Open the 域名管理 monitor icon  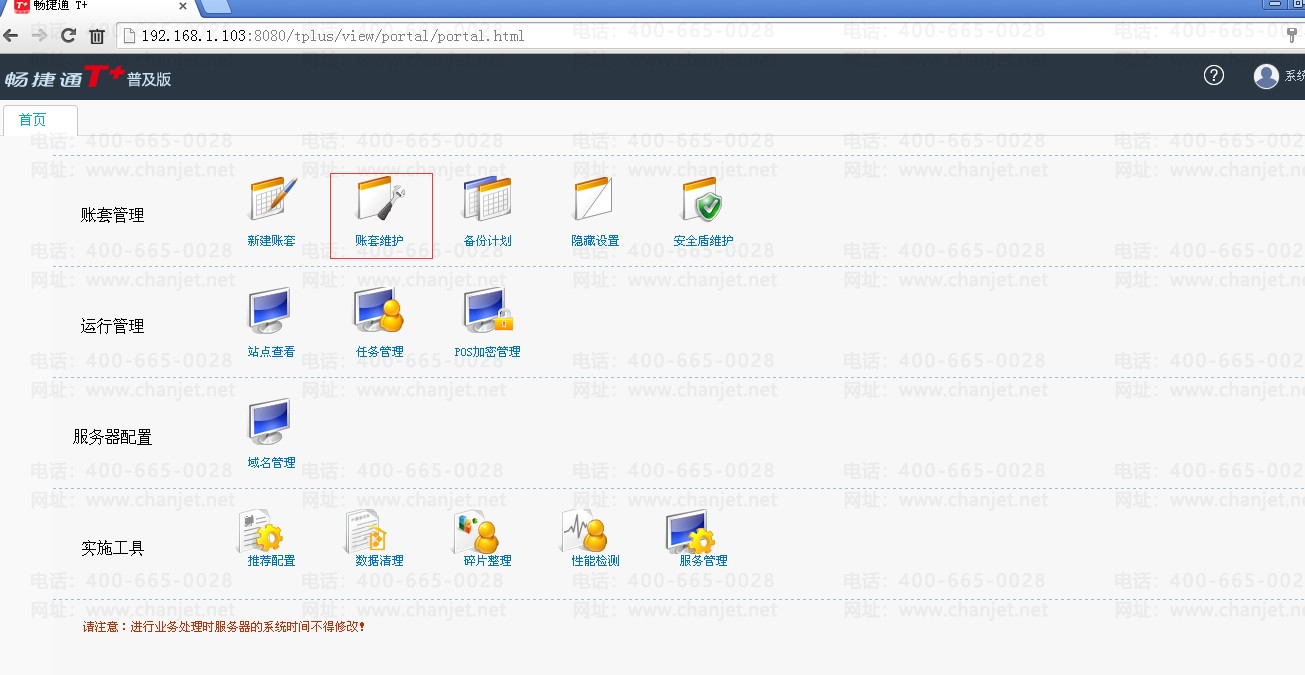point(270,421)
